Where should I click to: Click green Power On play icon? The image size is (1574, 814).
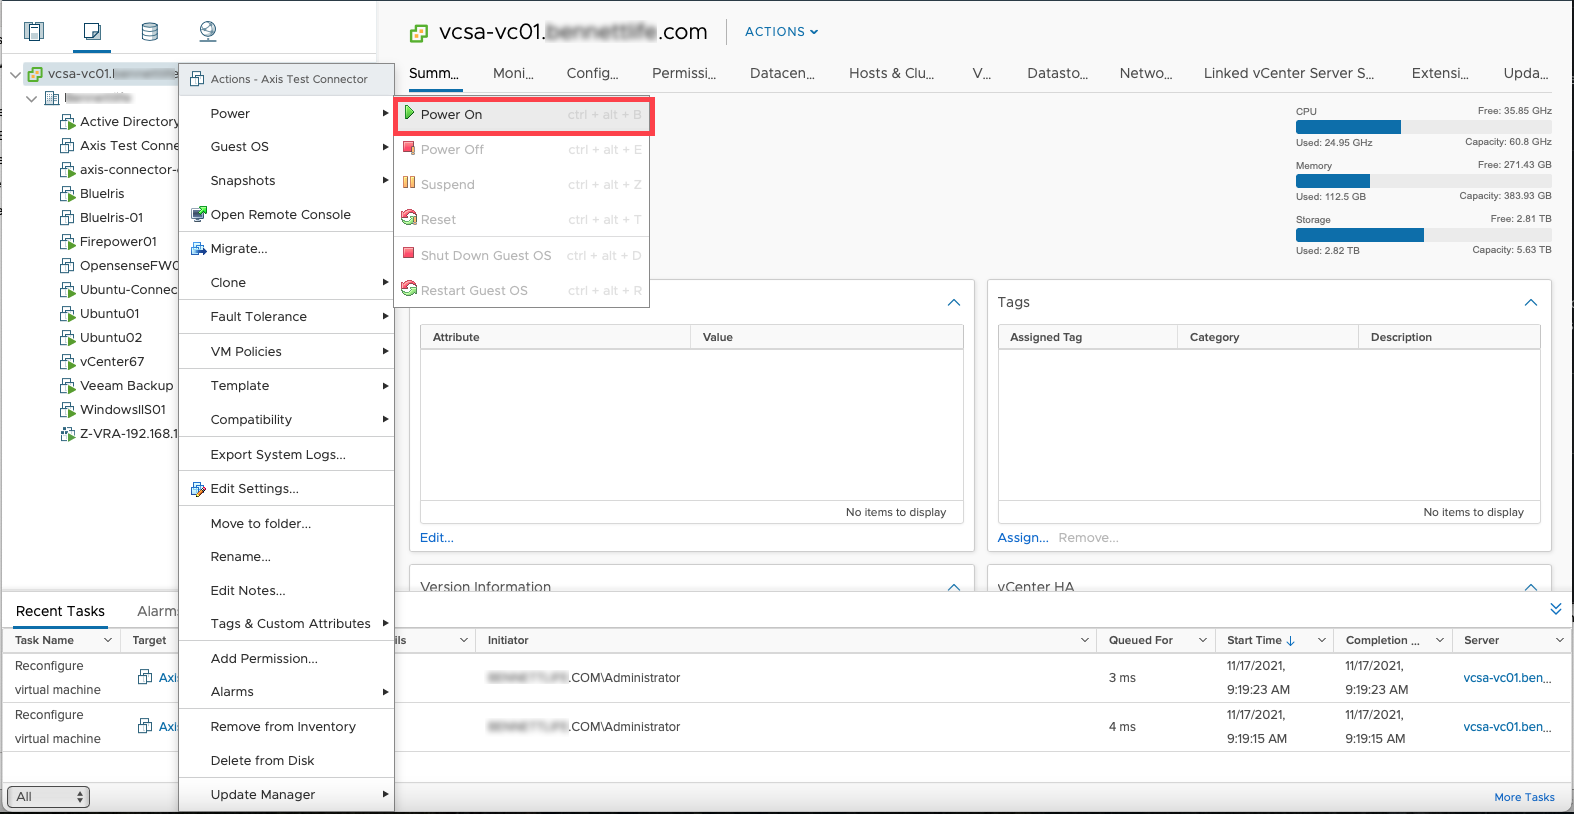[409, 114]
